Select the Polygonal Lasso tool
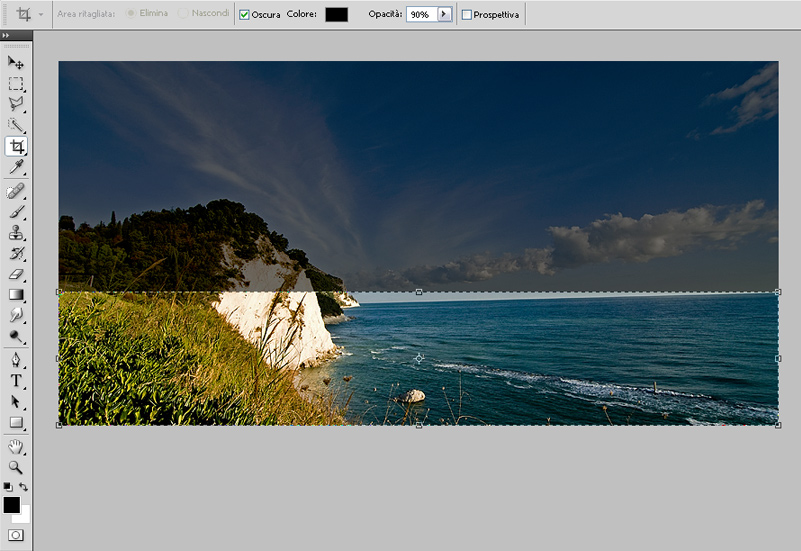The height and width of the screenshot is (551, 801). [16, 104]
